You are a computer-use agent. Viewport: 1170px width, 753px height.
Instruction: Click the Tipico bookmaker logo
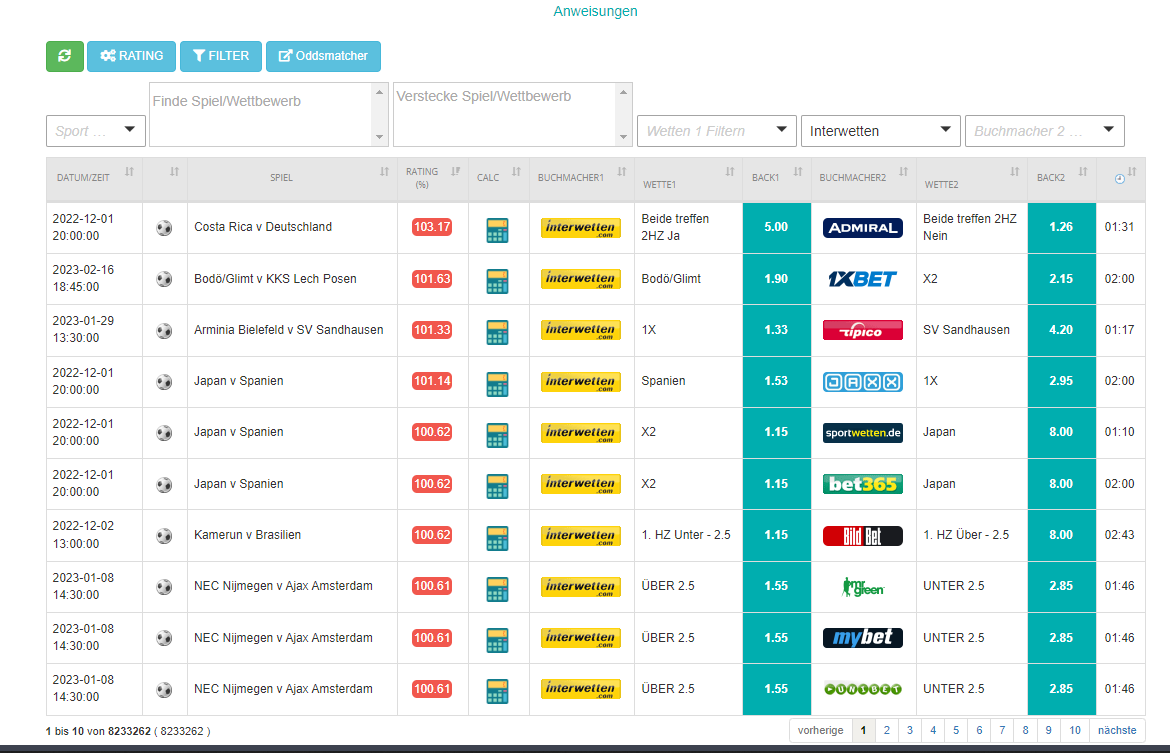tap(863, 330)
